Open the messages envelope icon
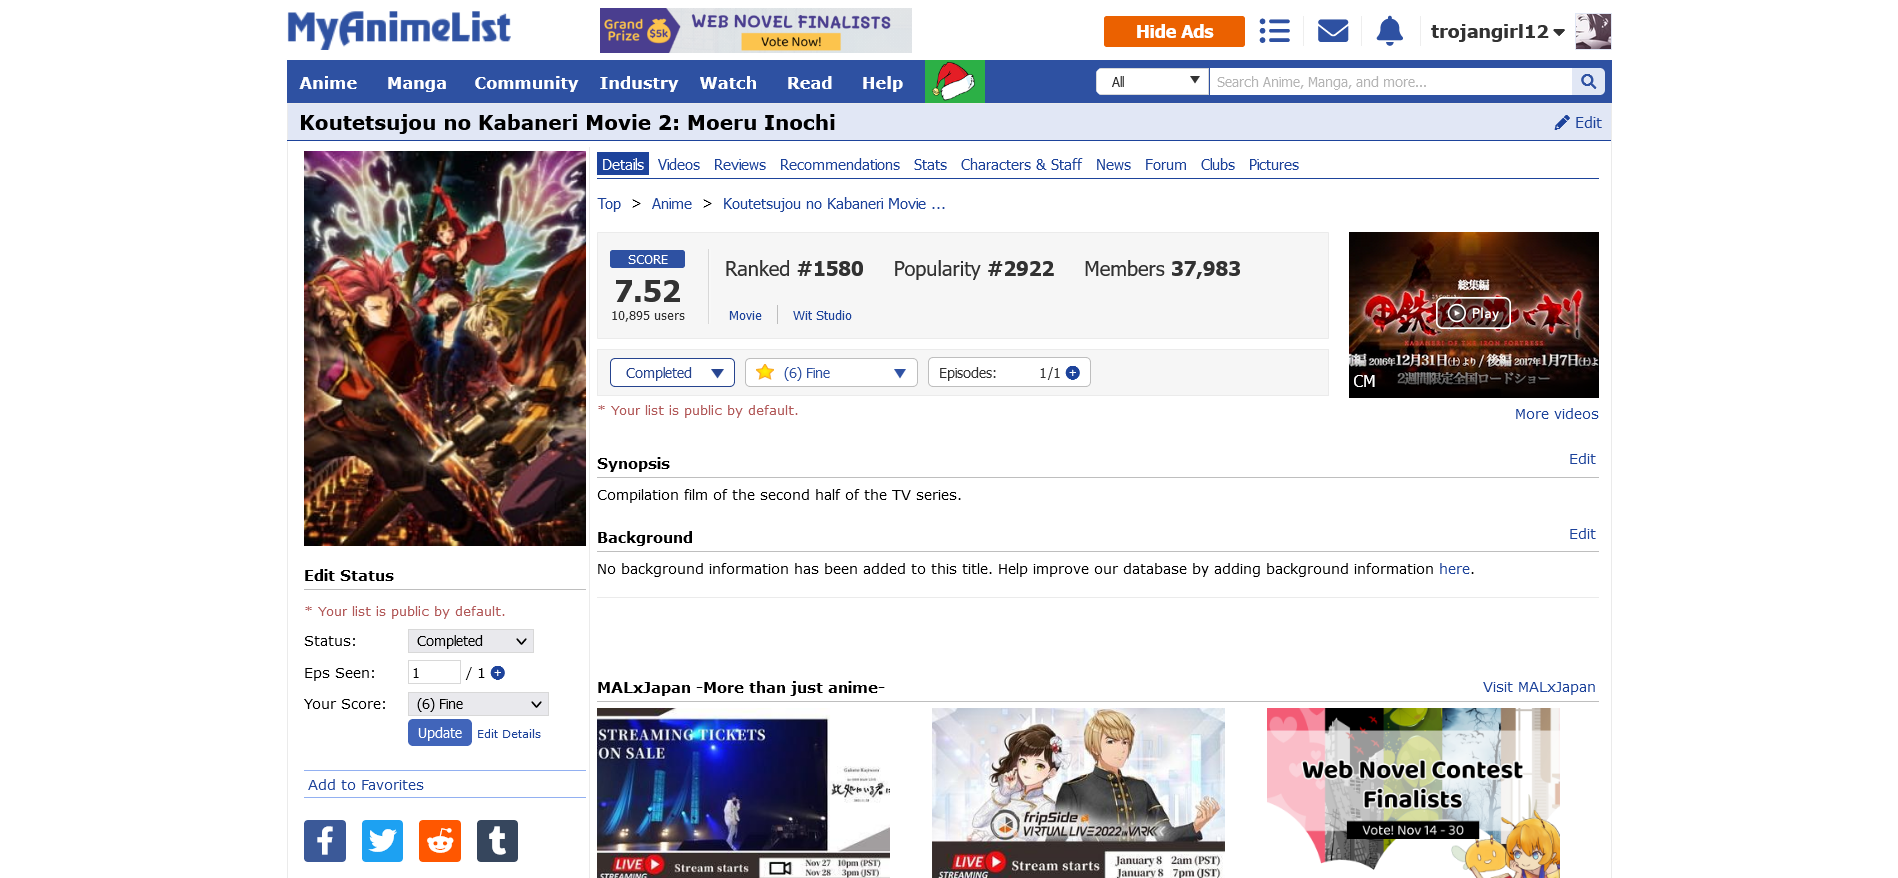Viewport: 1898px width, 878px height. 1333,31
